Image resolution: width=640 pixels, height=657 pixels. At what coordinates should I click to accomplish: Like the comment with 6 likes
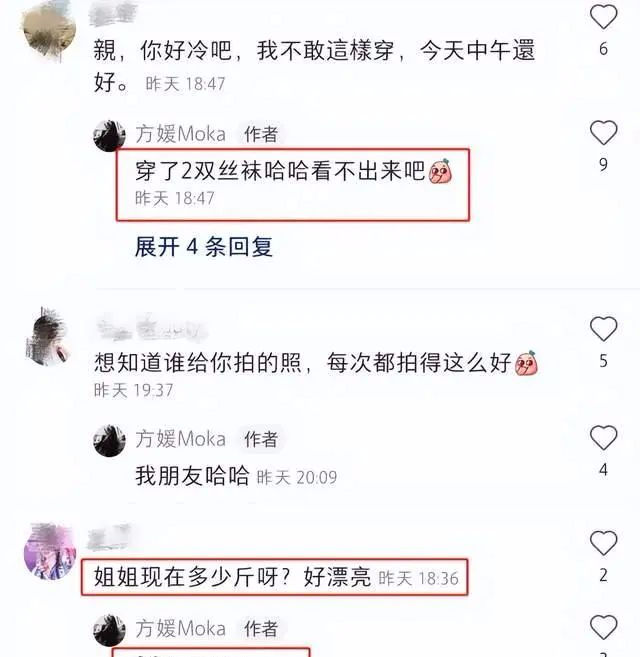pos(604,17)
